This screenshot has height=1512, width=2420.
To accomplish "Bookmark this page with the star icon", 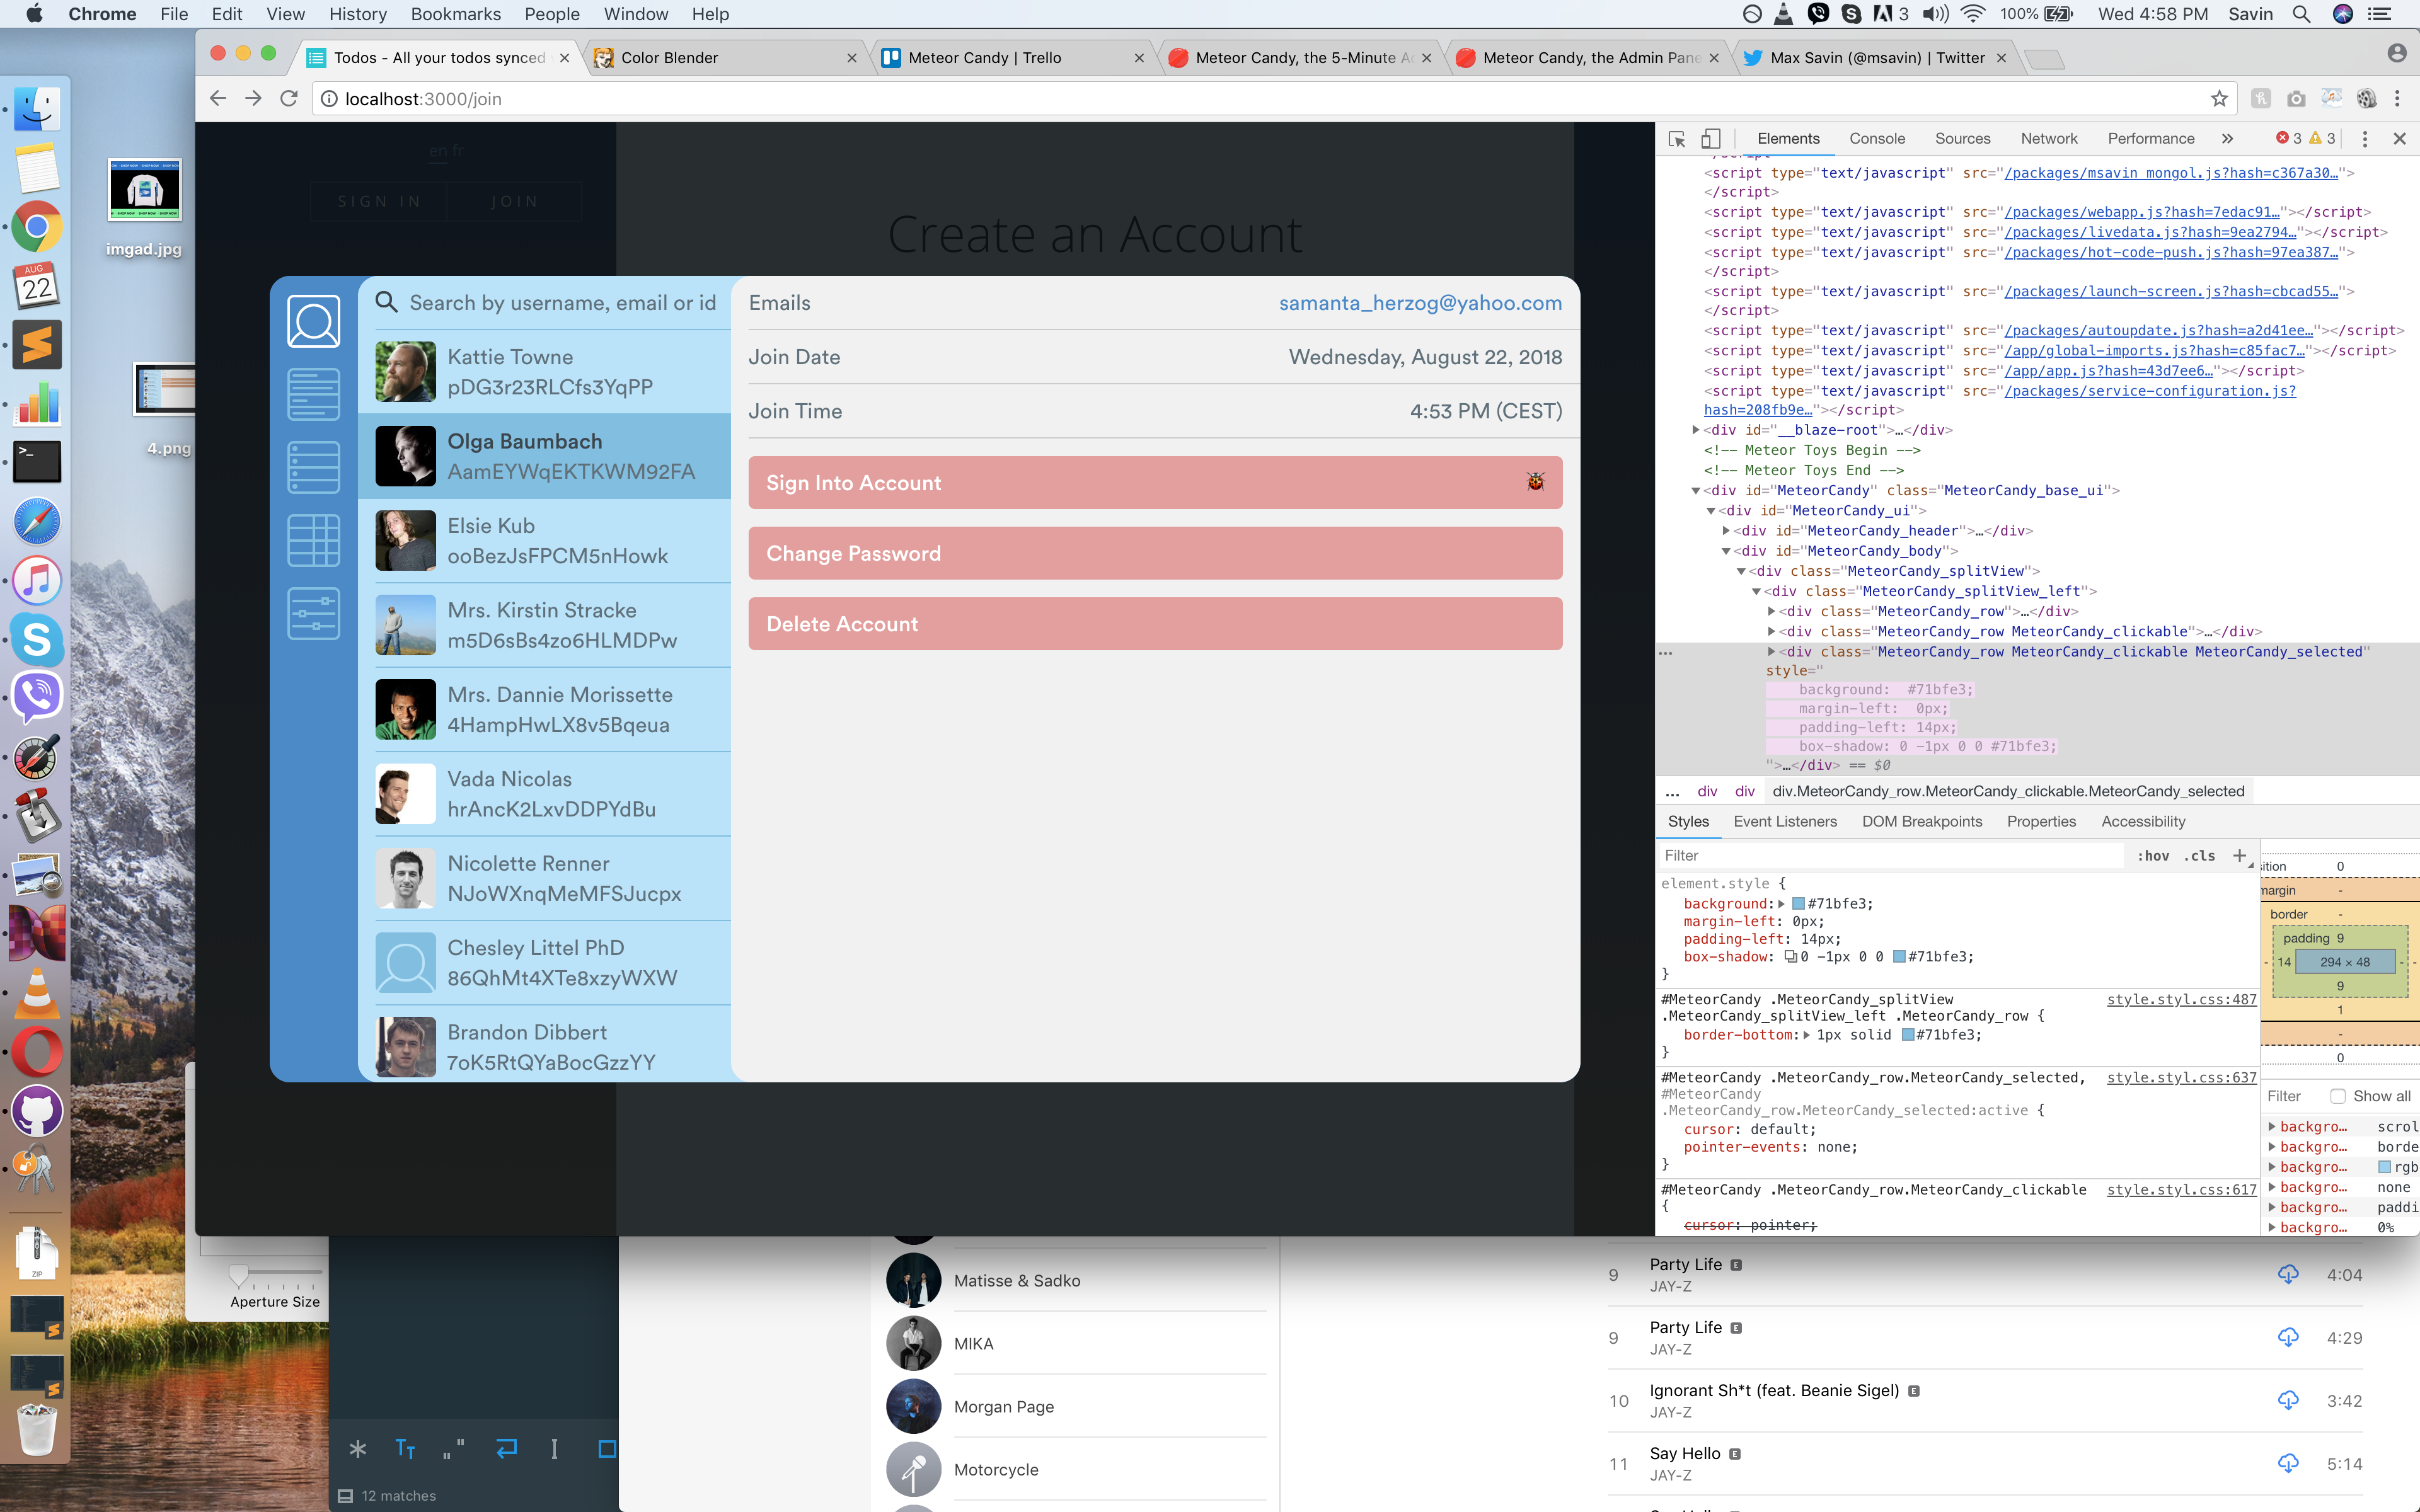I will 2219,98.
